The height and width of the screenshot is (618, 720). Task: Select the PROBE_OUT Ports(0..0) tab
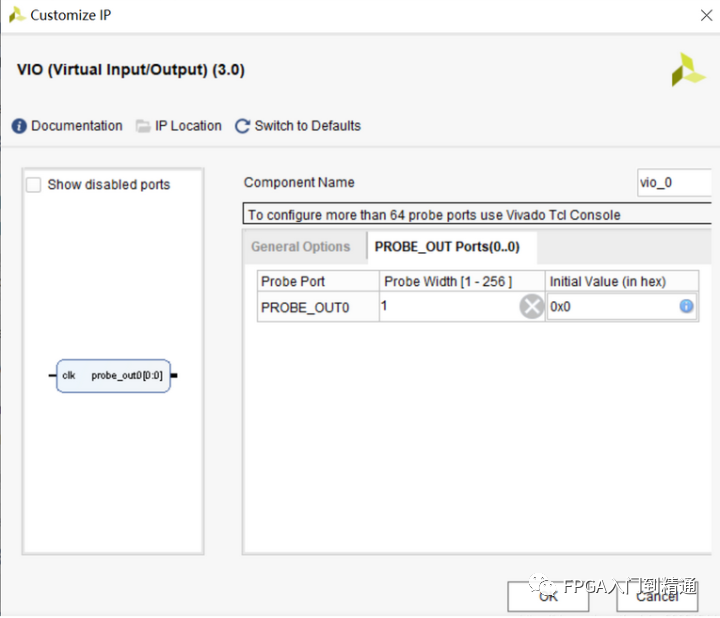click(447, 247)
